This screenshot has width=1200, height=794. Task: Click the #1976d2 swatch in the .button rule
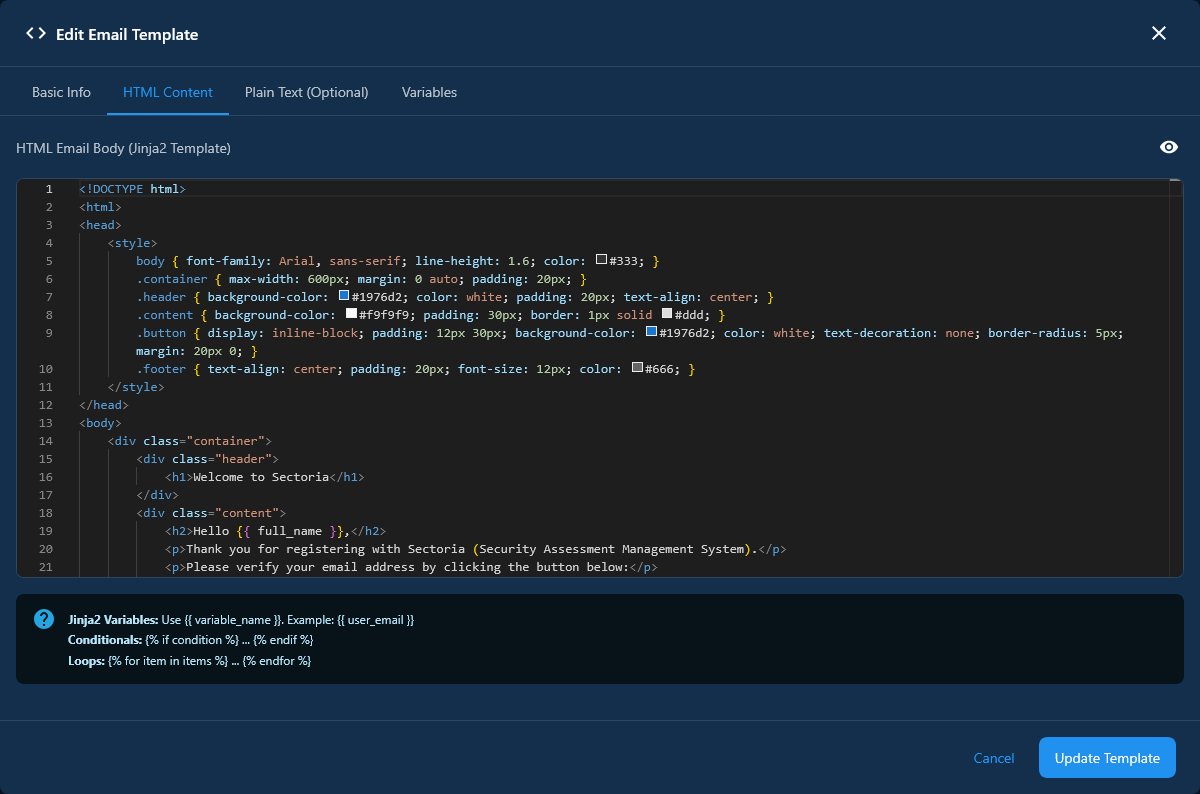click(x=652, y=332)
